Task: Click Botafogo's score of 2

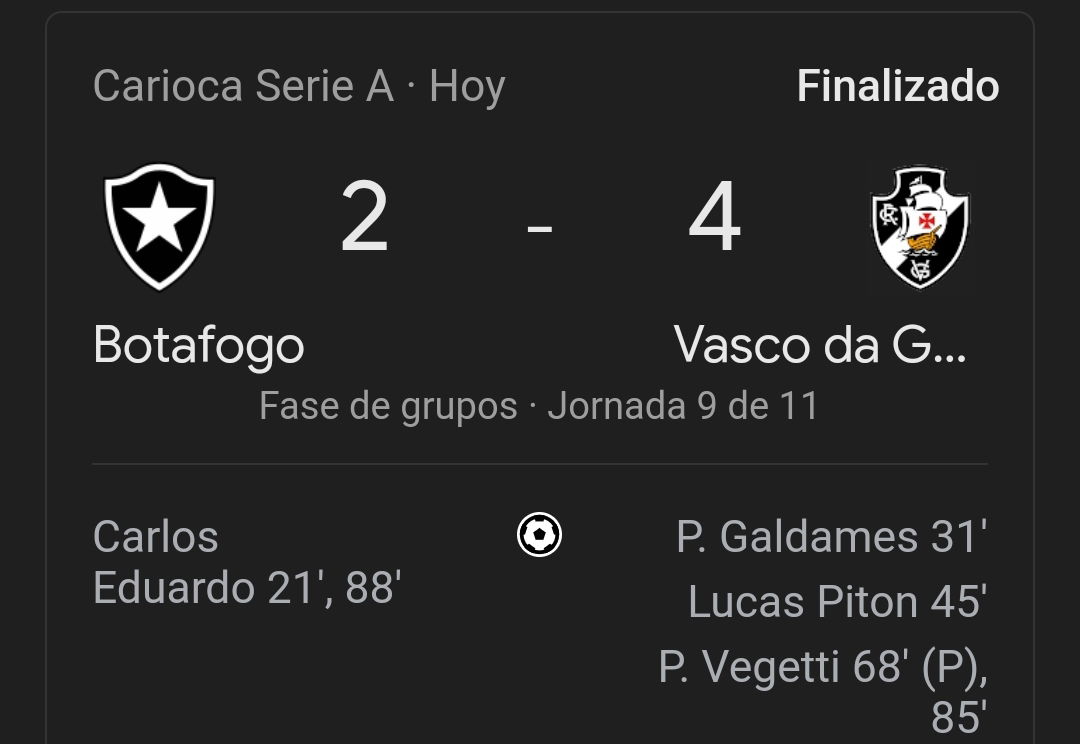Action: click(364, 217)
